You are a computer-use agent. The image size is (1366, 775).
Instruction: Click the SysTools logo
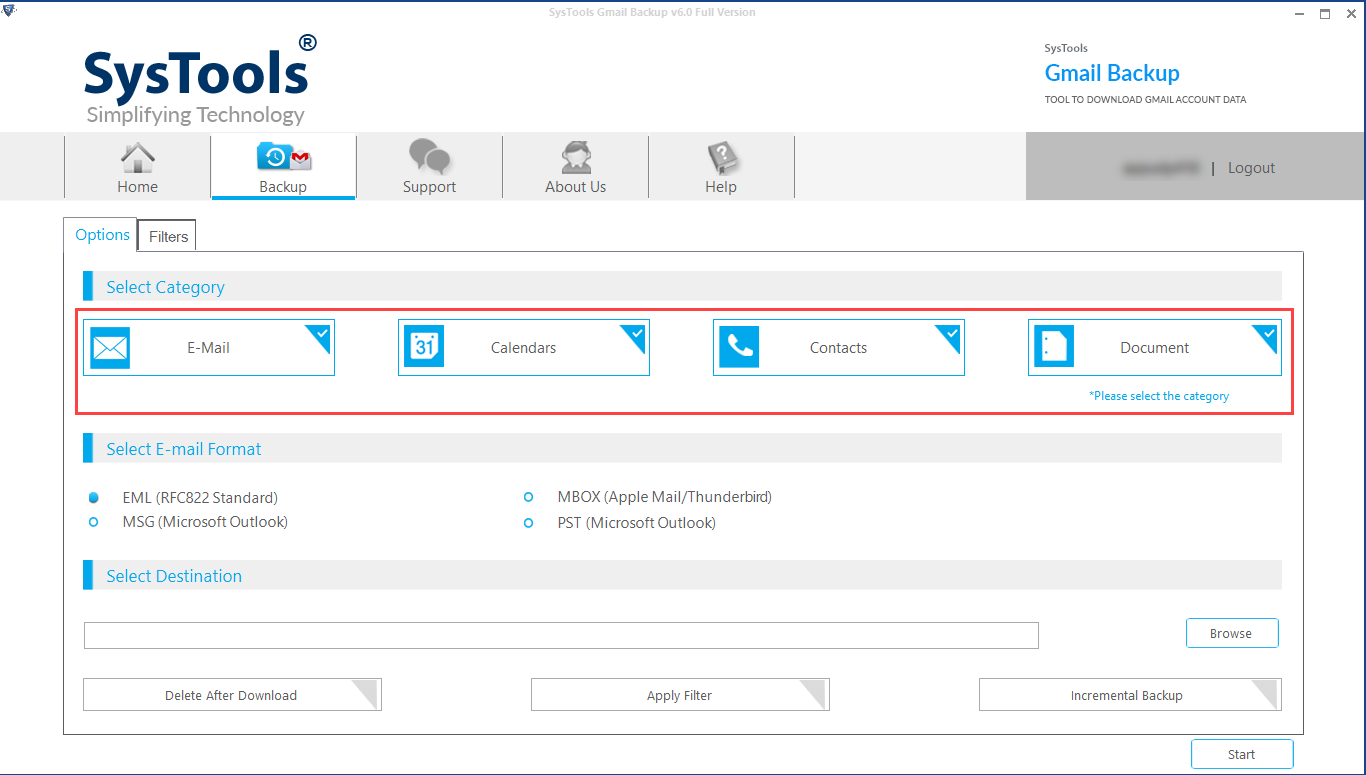pos(200,80)
